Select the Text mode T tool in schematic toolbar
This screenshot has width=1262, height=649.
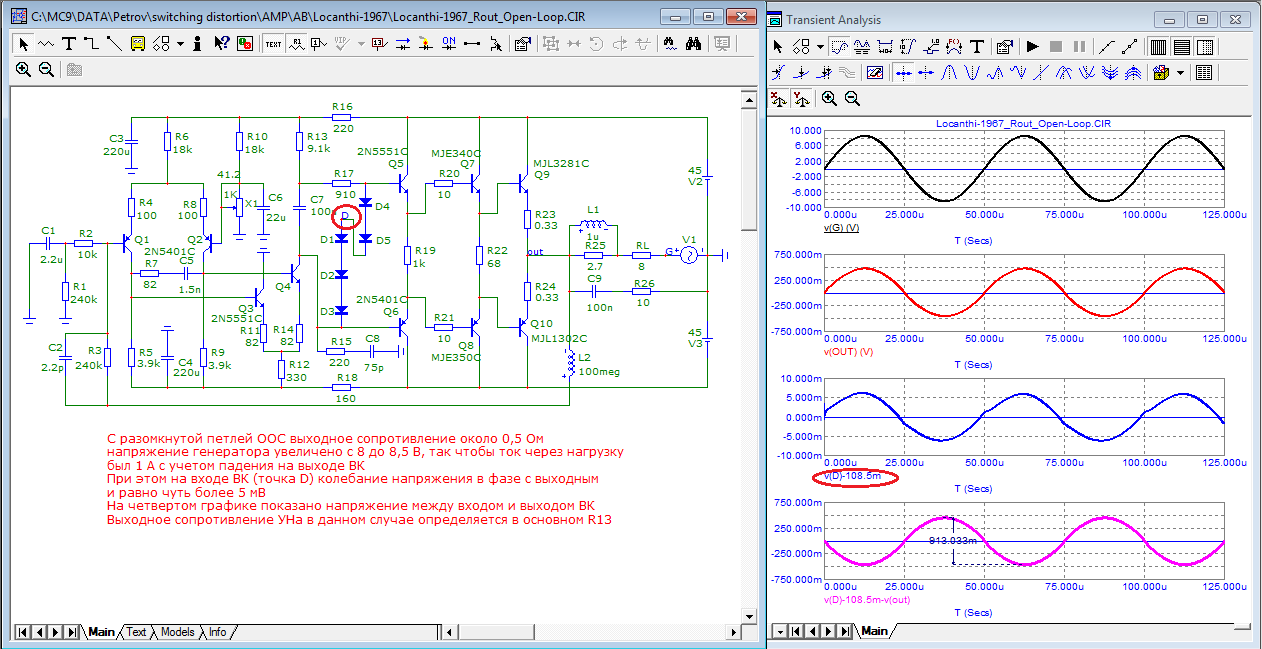point(69,44)
